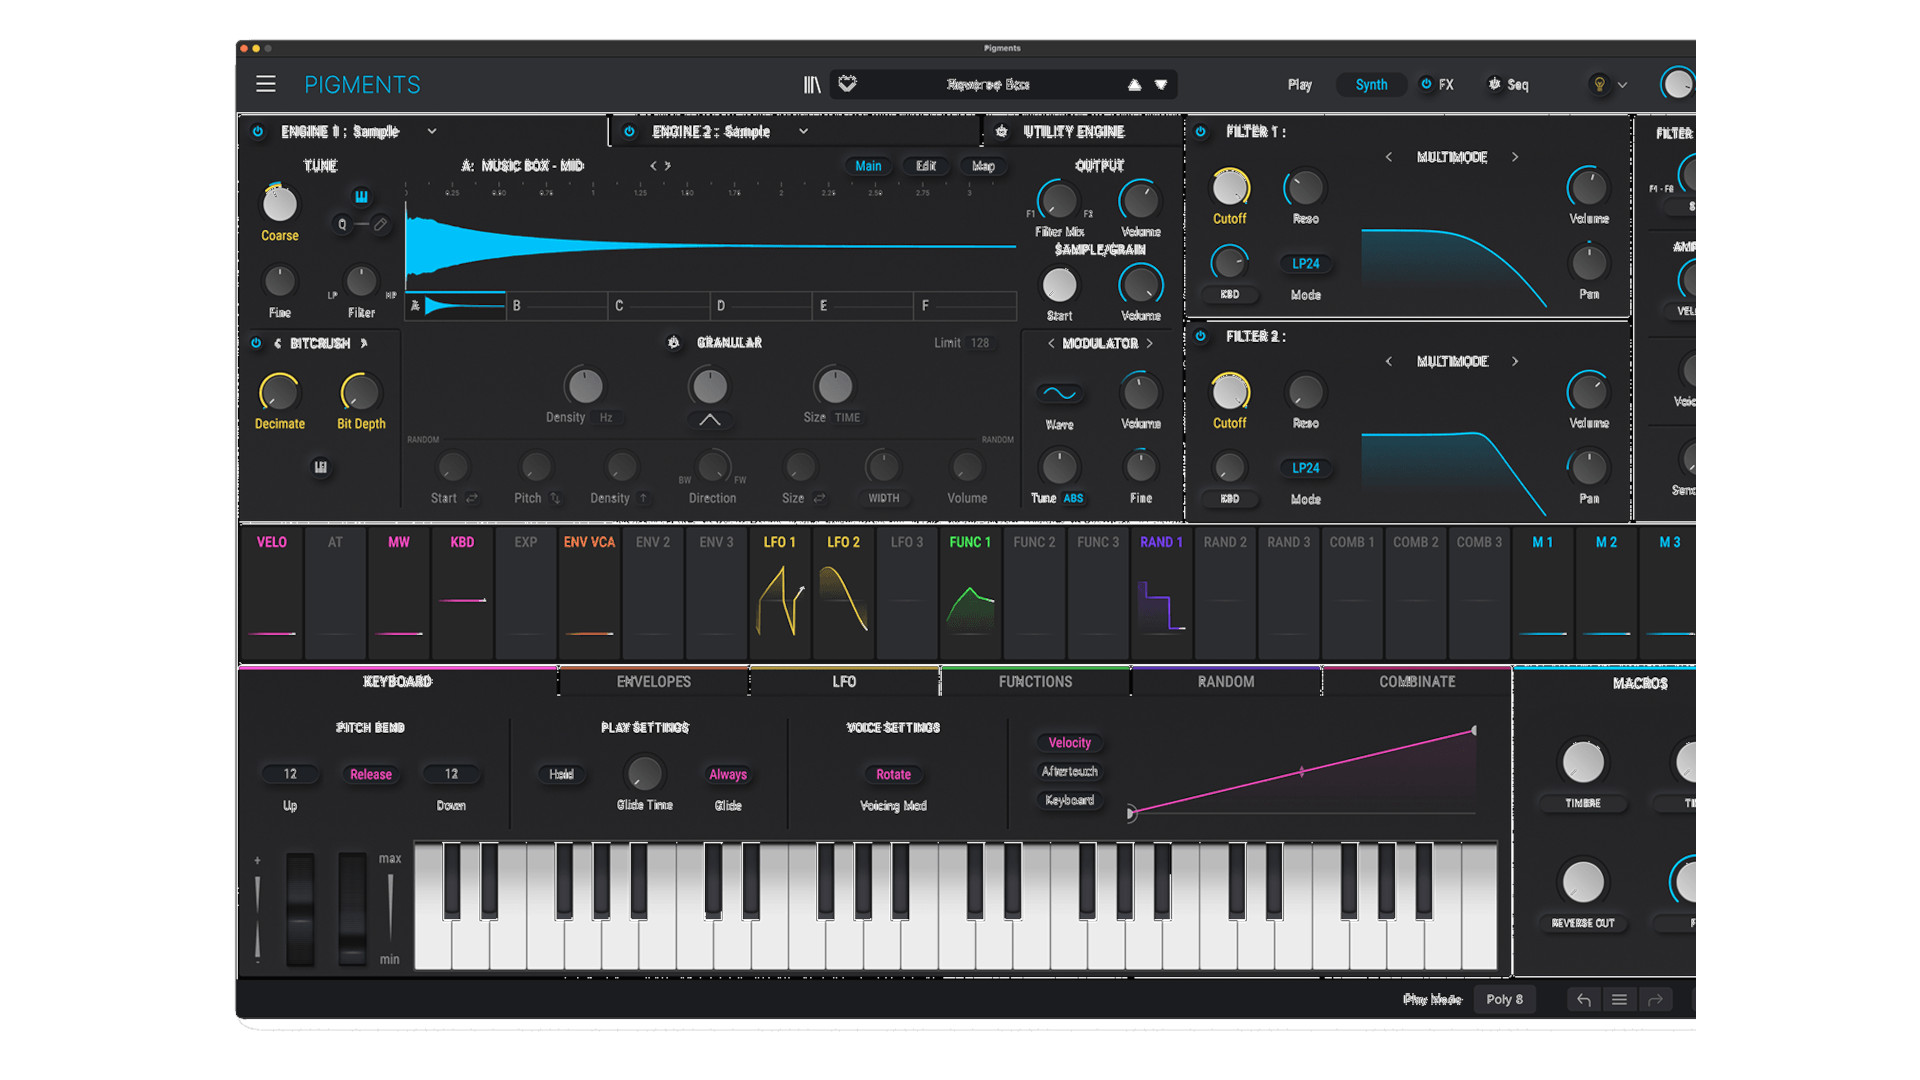Click the next-preset down arrow
This screenshot has height=1080, width=1920.
pos(1161,85)
